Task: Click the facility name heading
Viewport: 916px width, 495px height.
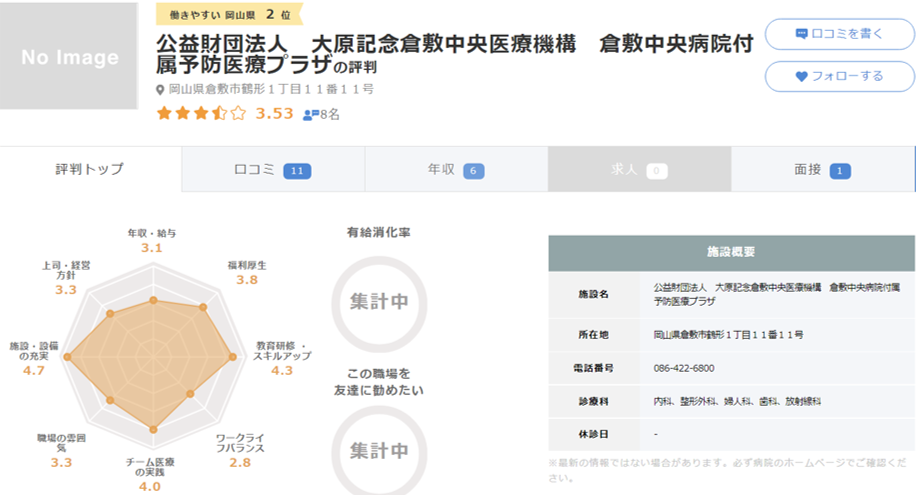Action: [x=454, y=54]
